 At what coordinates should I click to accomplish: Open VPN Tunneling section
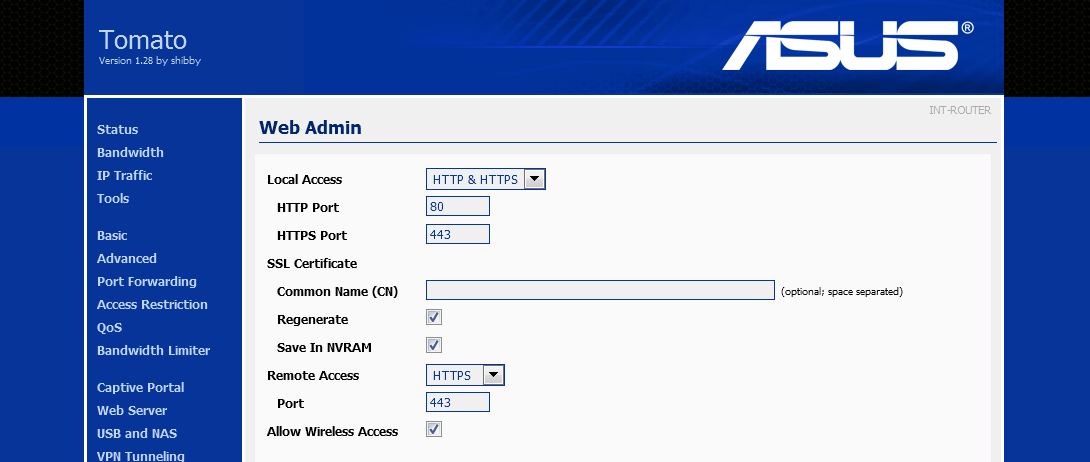coord(140,456)
